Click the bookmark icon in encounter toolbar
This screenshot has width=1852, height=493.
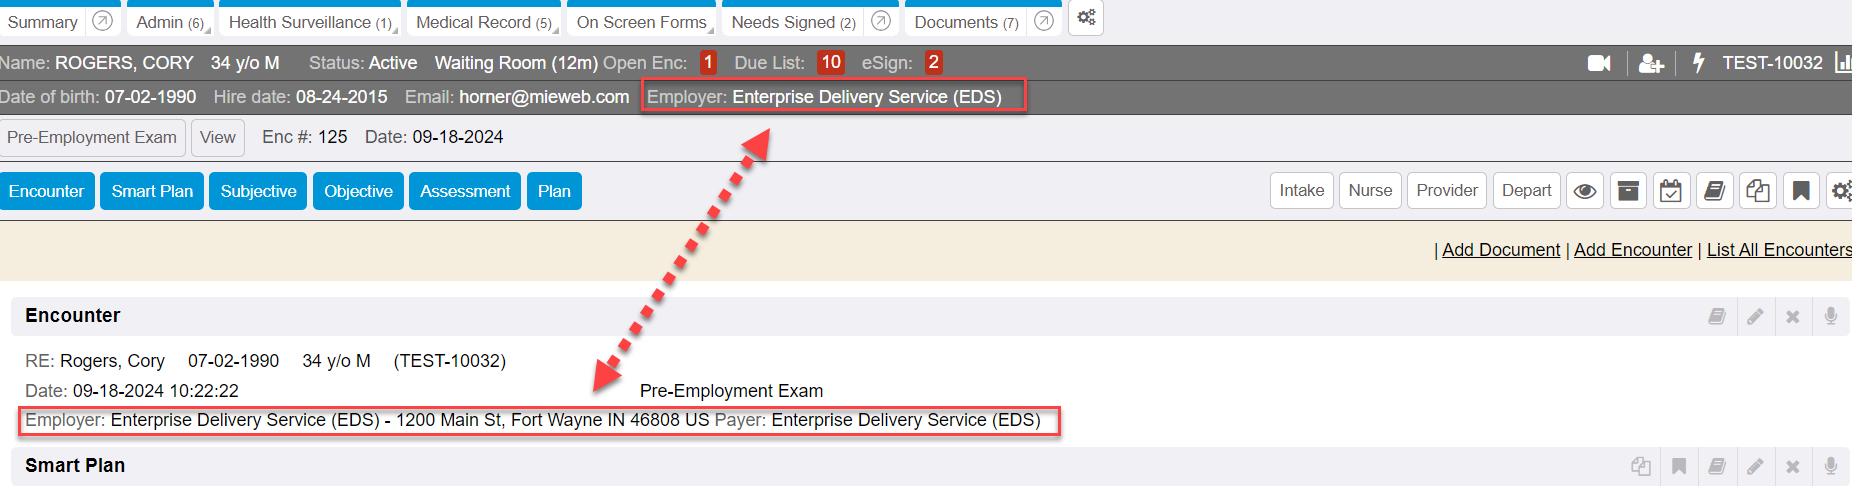(x=1801, y=191)
